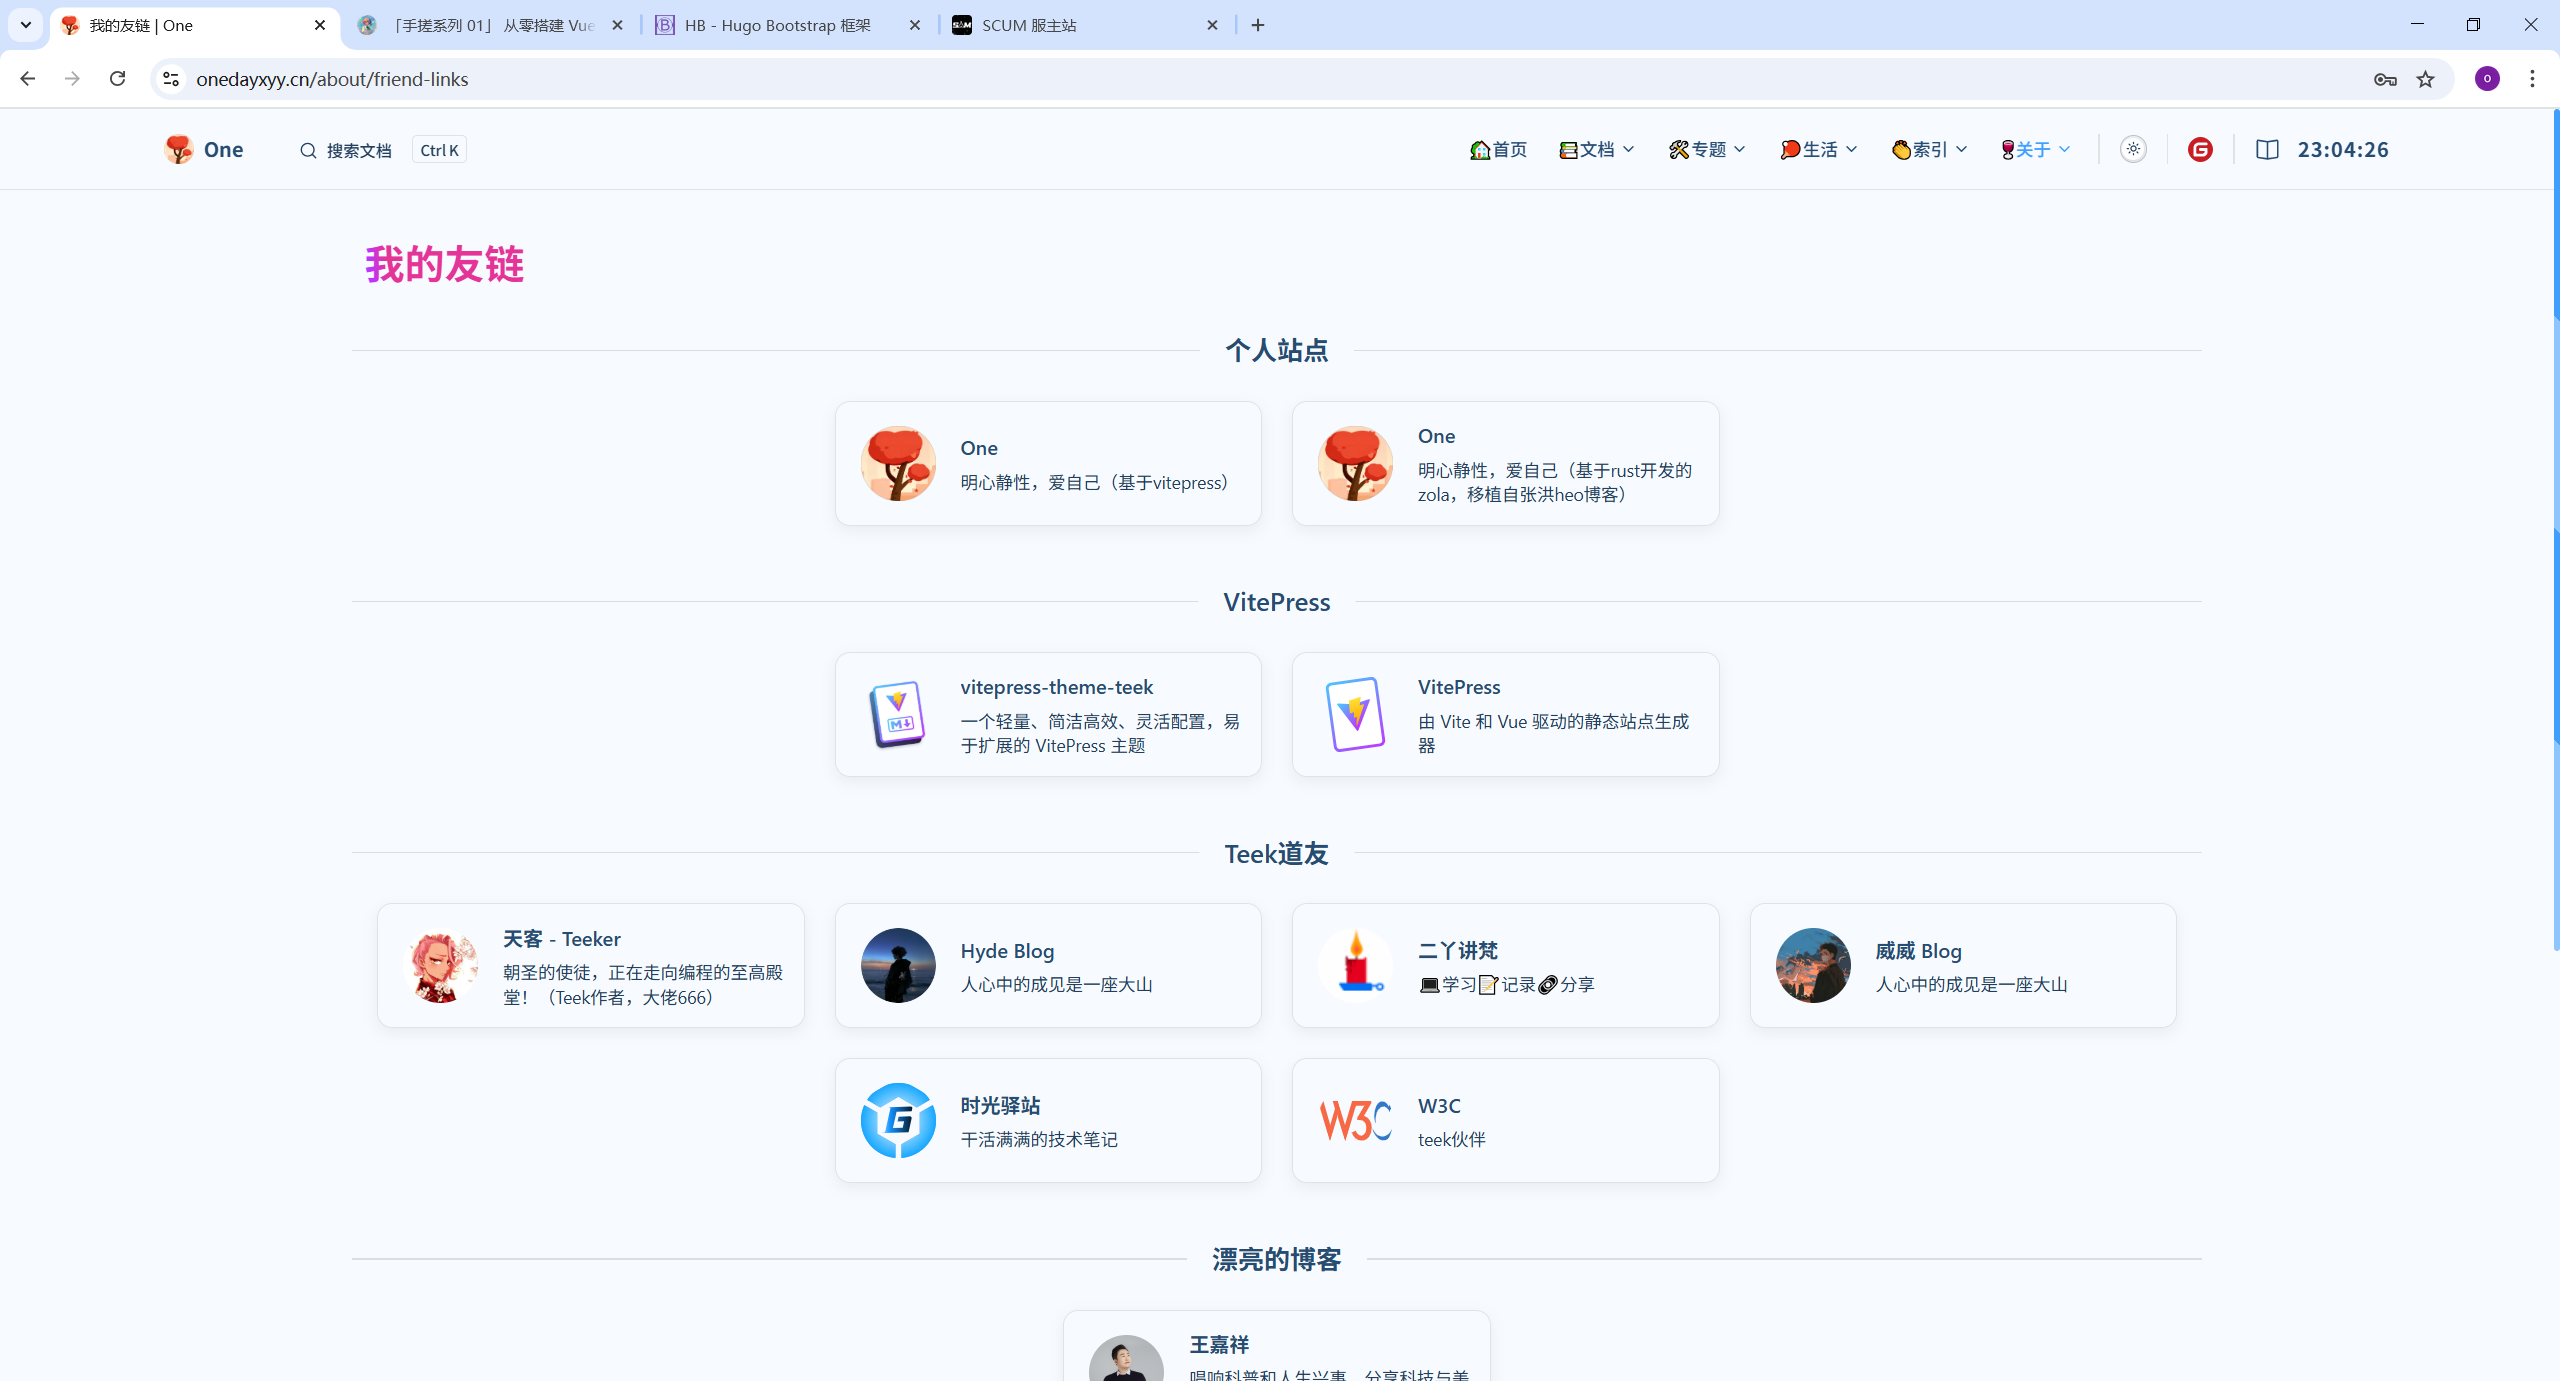Open Chrome profile avatar
The height and width of the screenshot is (1381, 2560).
click(x=2487, y=79)
